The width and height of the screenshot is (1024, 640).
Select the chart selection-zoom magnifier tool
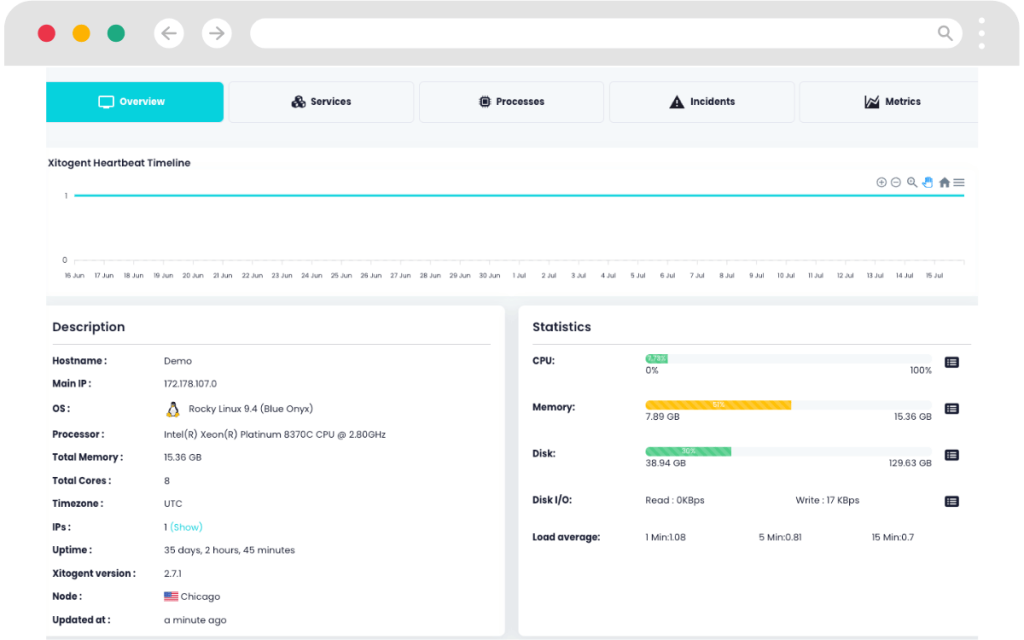pyautogui.click(x=912, y=182)
